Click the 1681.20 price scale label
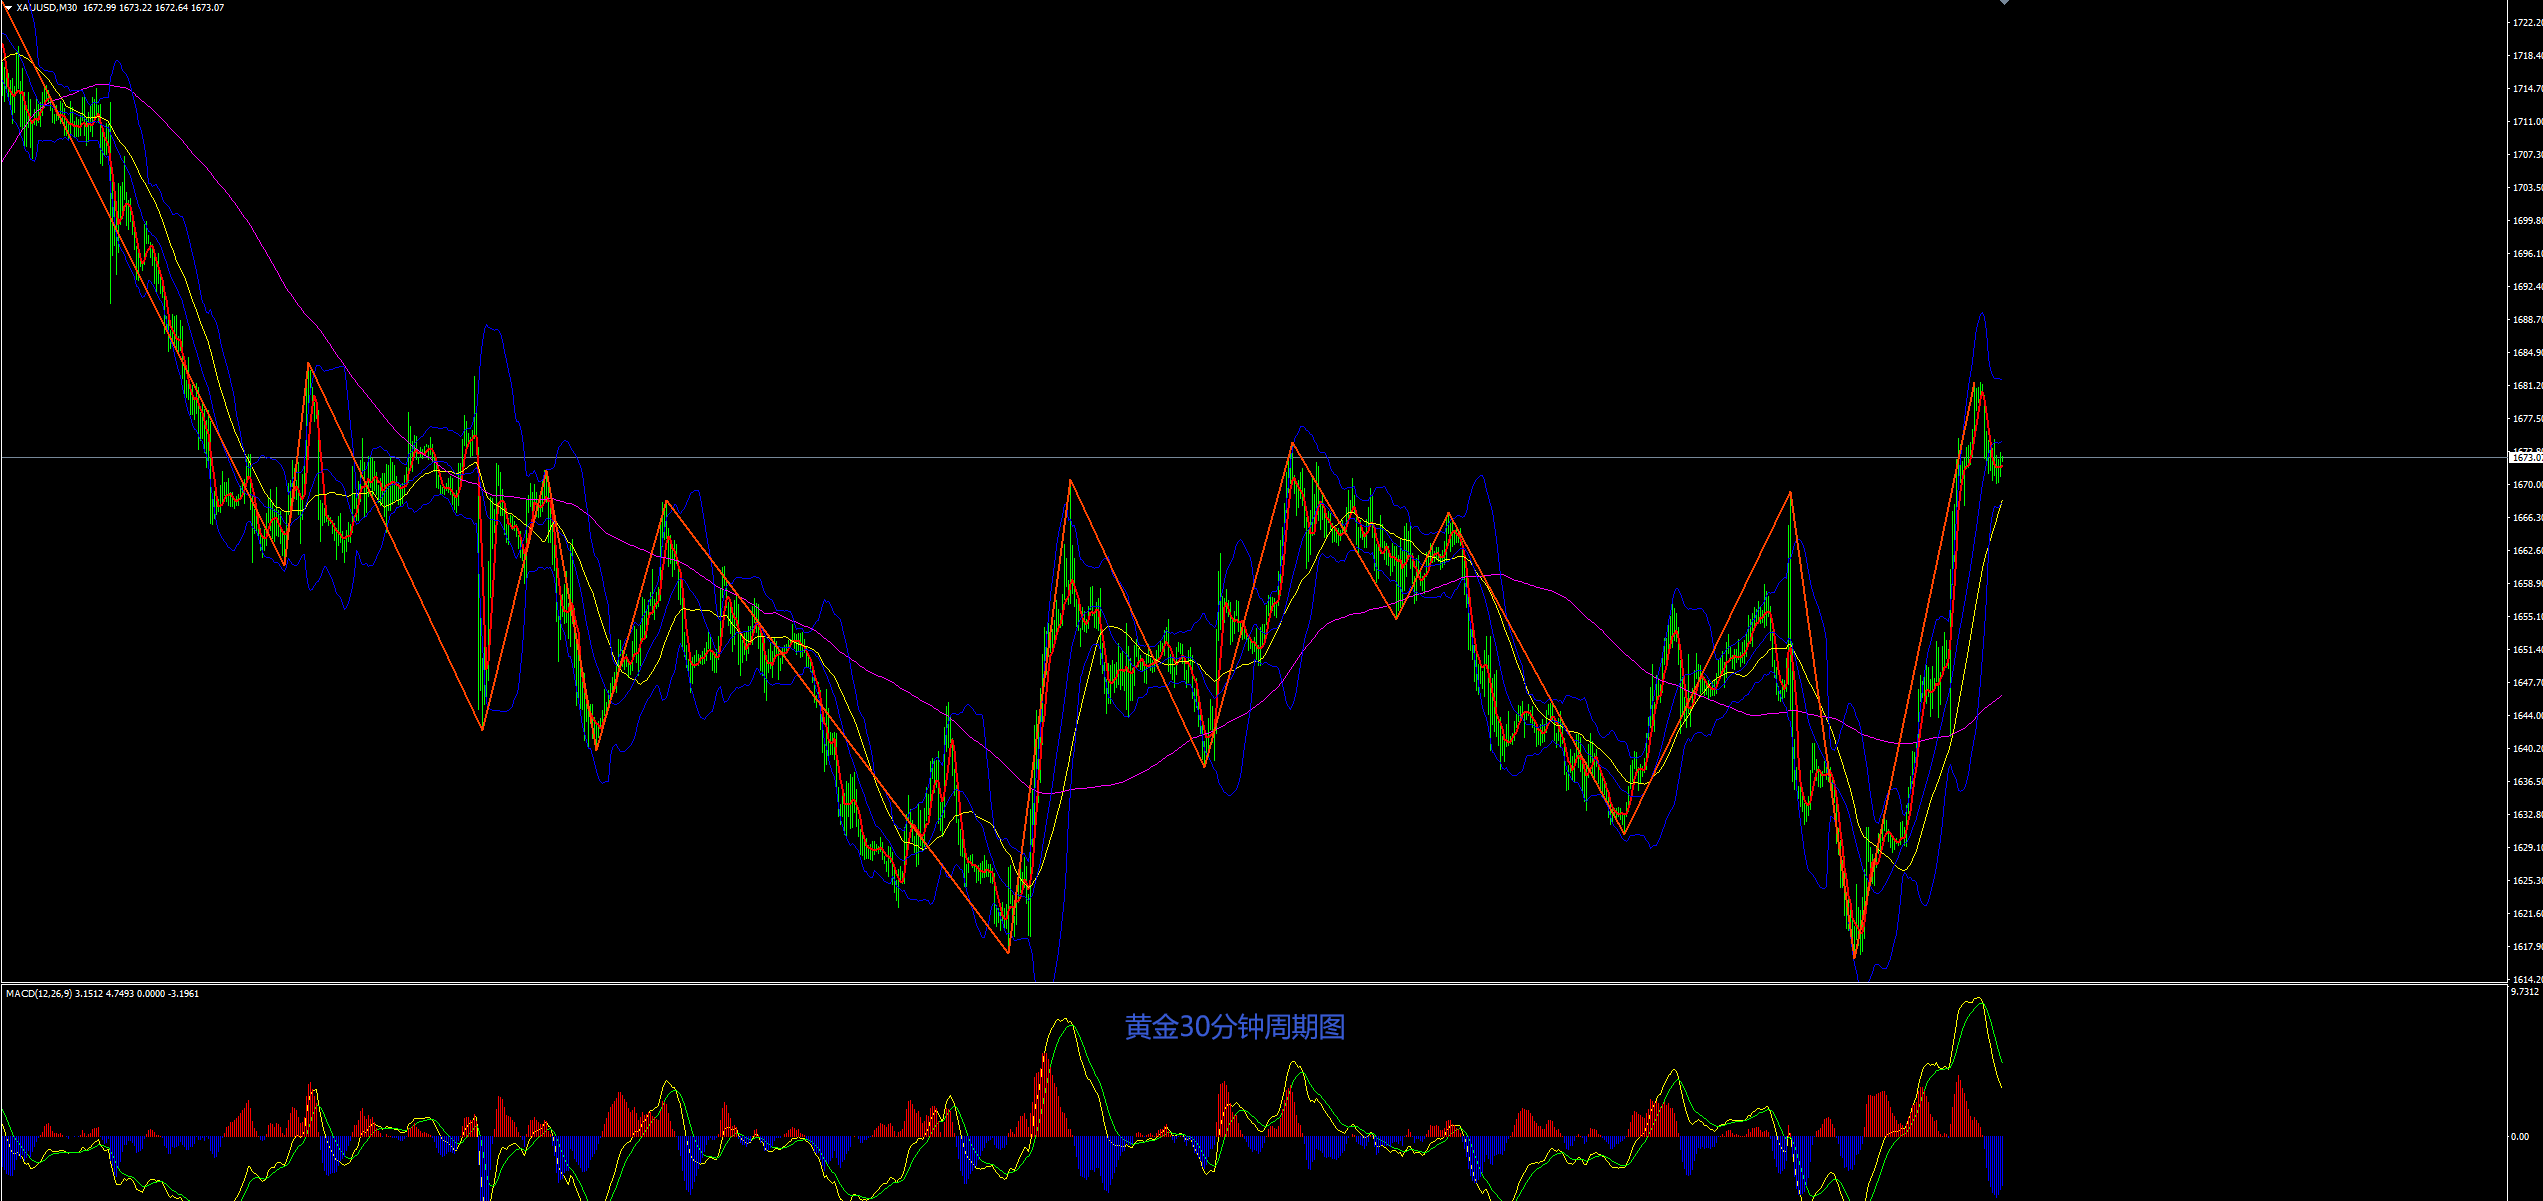The image size is (2543, 1201). (x=2527, y=386)
